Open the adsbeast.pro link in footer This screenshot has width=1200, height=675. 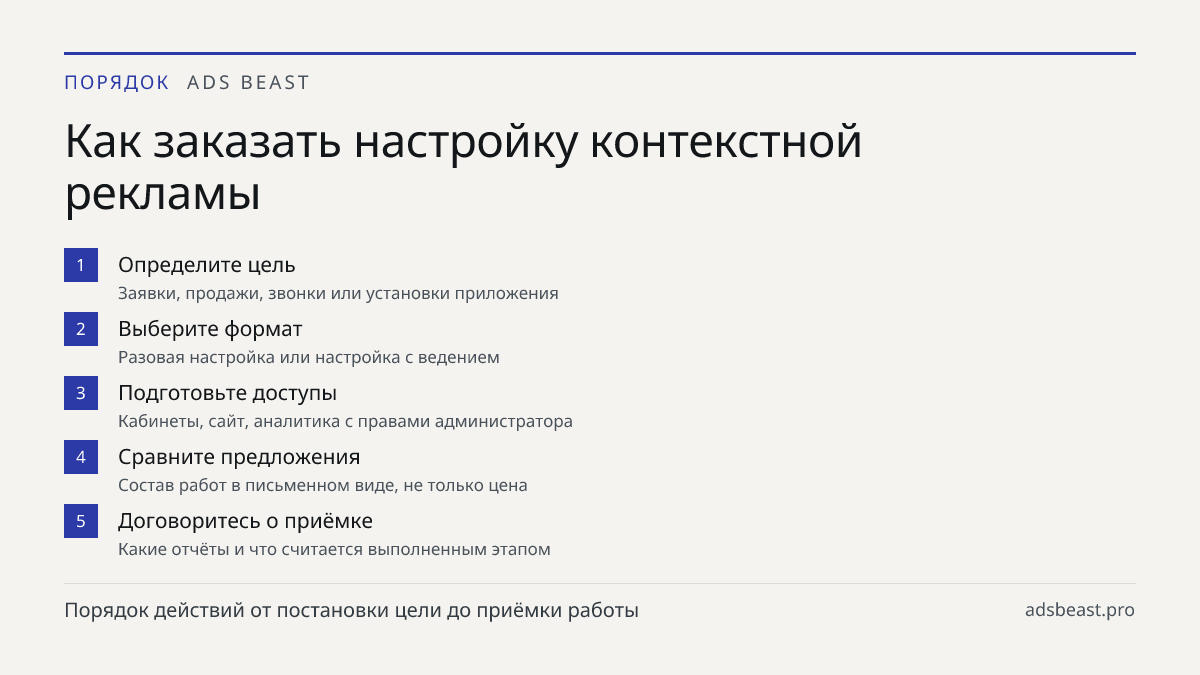pyautogui.click(x=1080, y=610)
